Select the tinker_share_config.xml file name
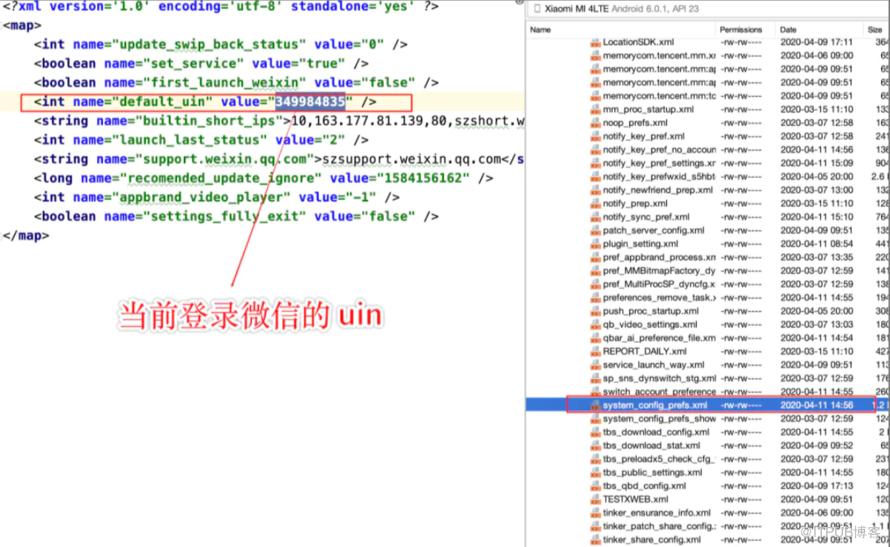890x547 pixels. tap(652, 540)
